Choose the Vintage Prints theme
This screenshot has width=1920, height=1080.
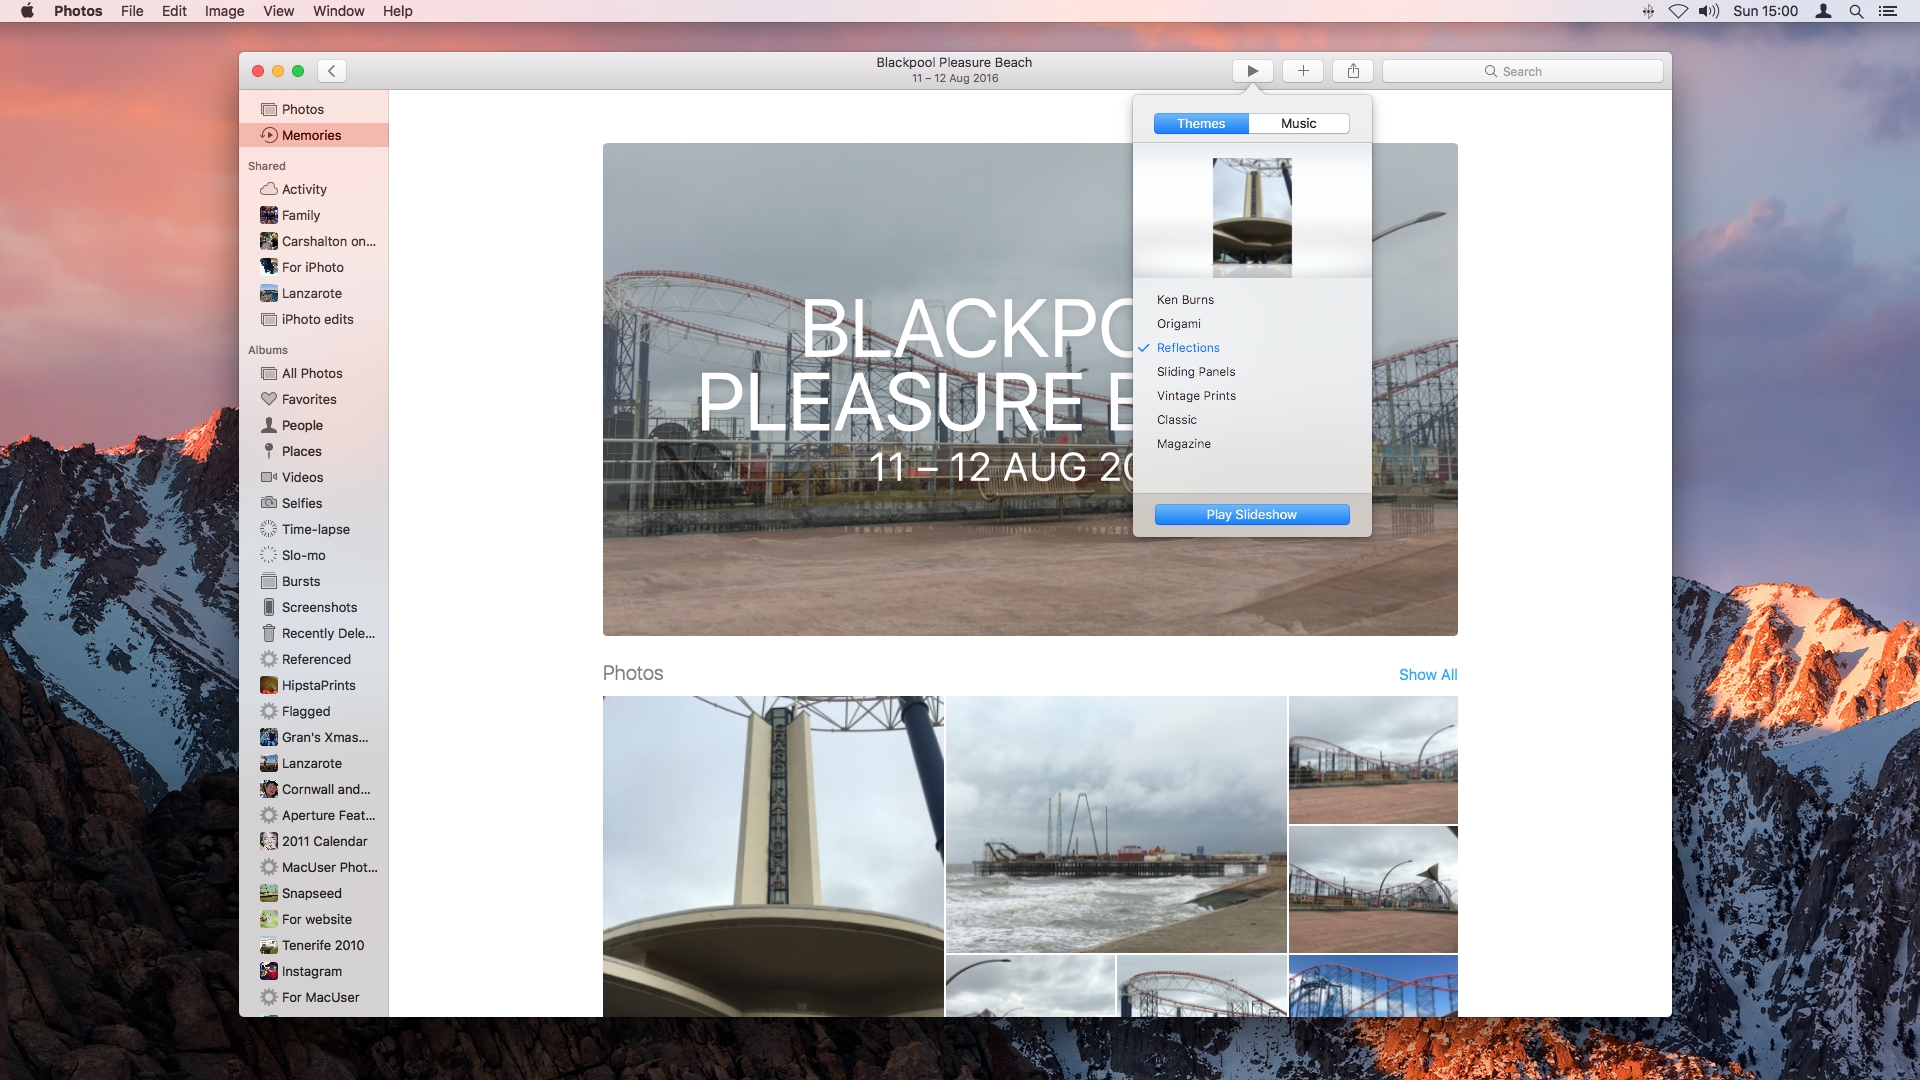[1196, 396]
